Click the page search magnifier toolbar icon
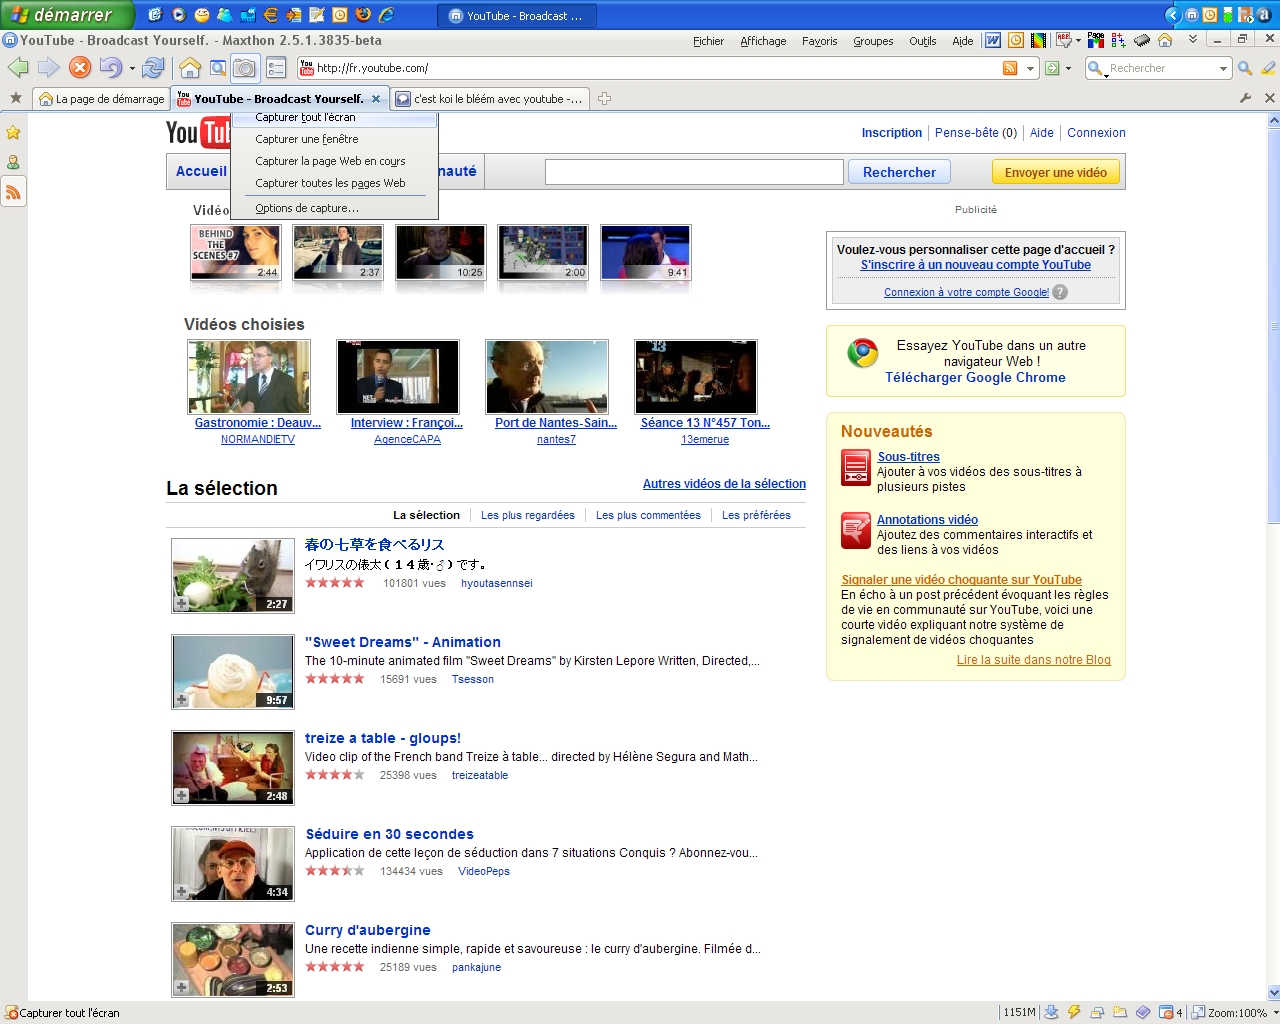Viewport: 1280px width, 1024px height. tap(217, 68)
